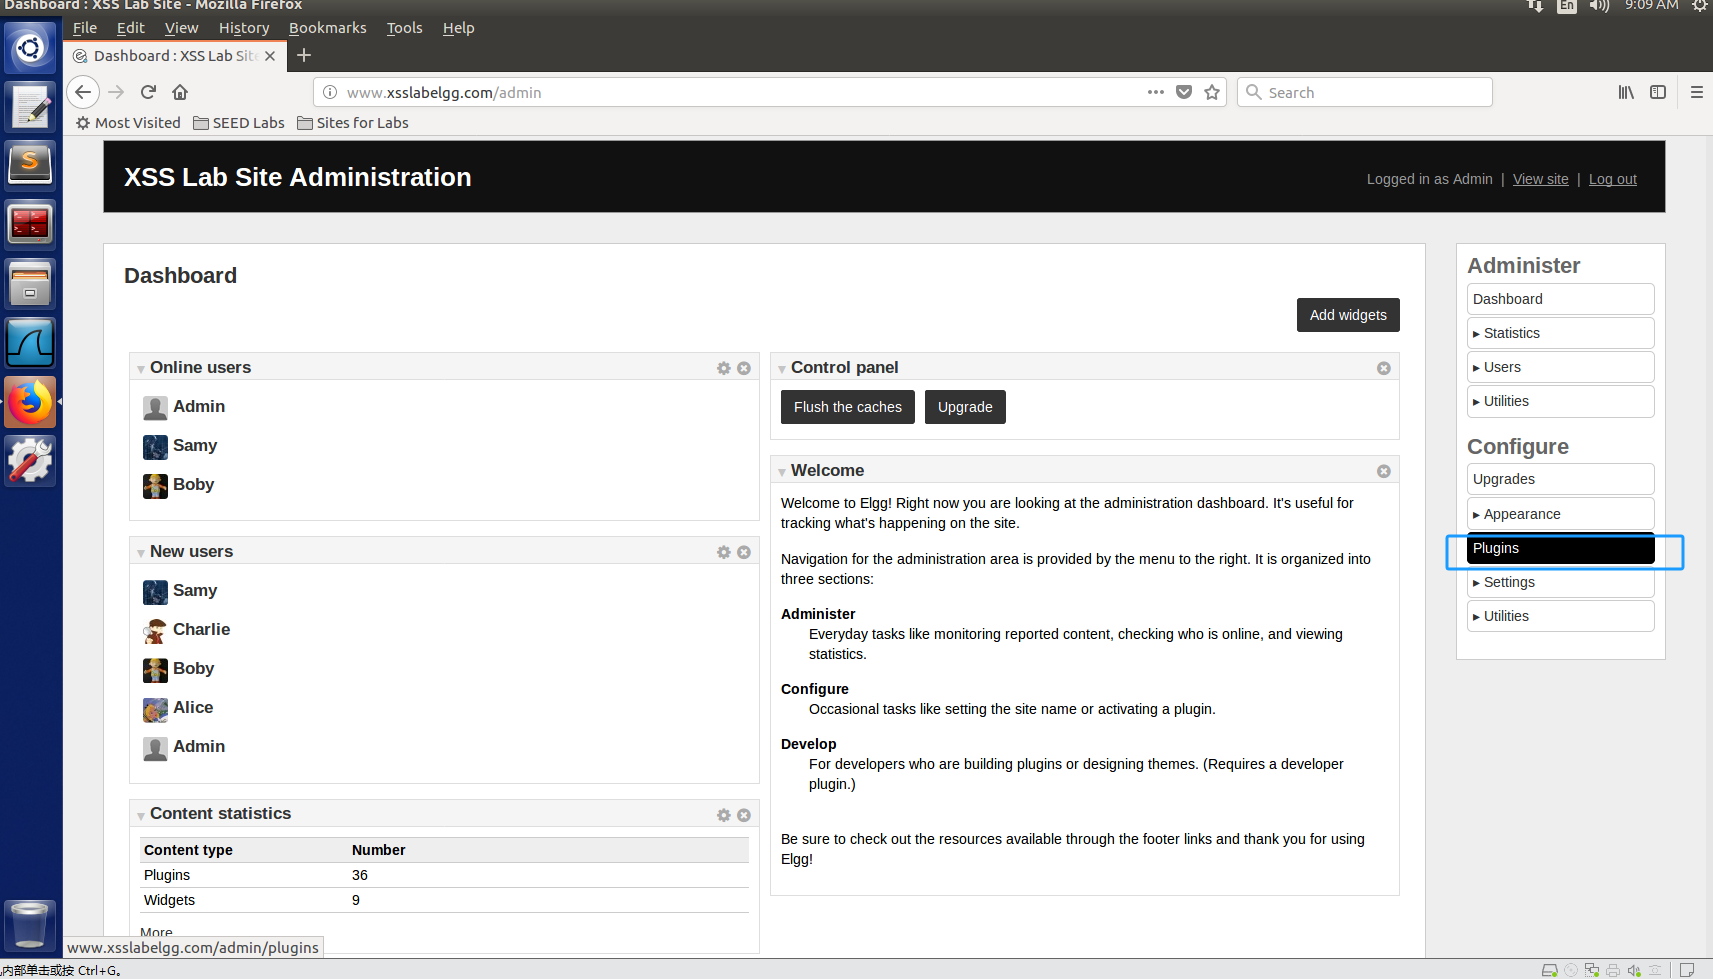Edit settings of Content statistics widget
Viewport: 1713px width, 979px height.
pyautogui.click(x=724, y=815)
